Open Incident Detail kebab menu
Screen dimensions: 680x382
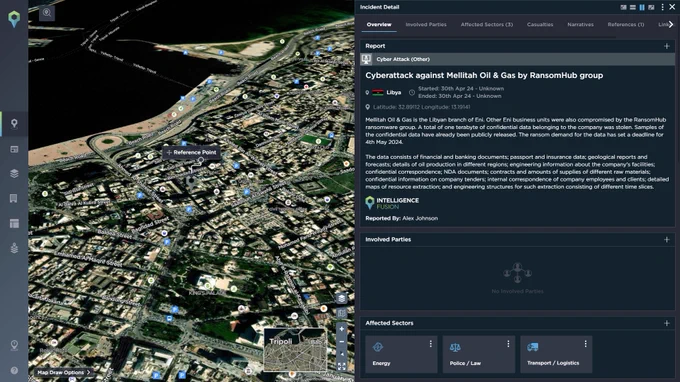662,7
